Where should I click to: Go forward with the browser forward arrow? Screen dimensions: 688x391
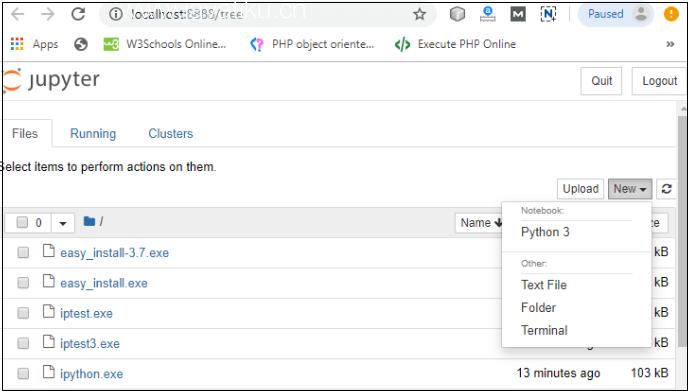click(x=47, y=14)
